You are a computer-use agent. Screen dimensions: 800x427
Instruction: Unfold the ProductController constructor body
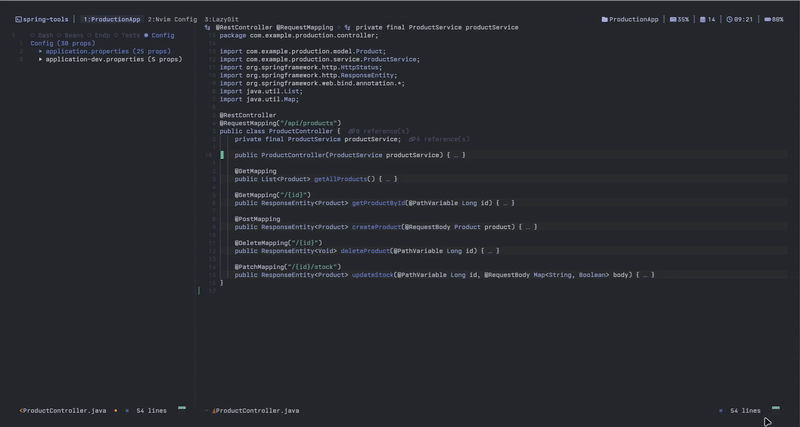pyautogui.click(x=456, y=155)
